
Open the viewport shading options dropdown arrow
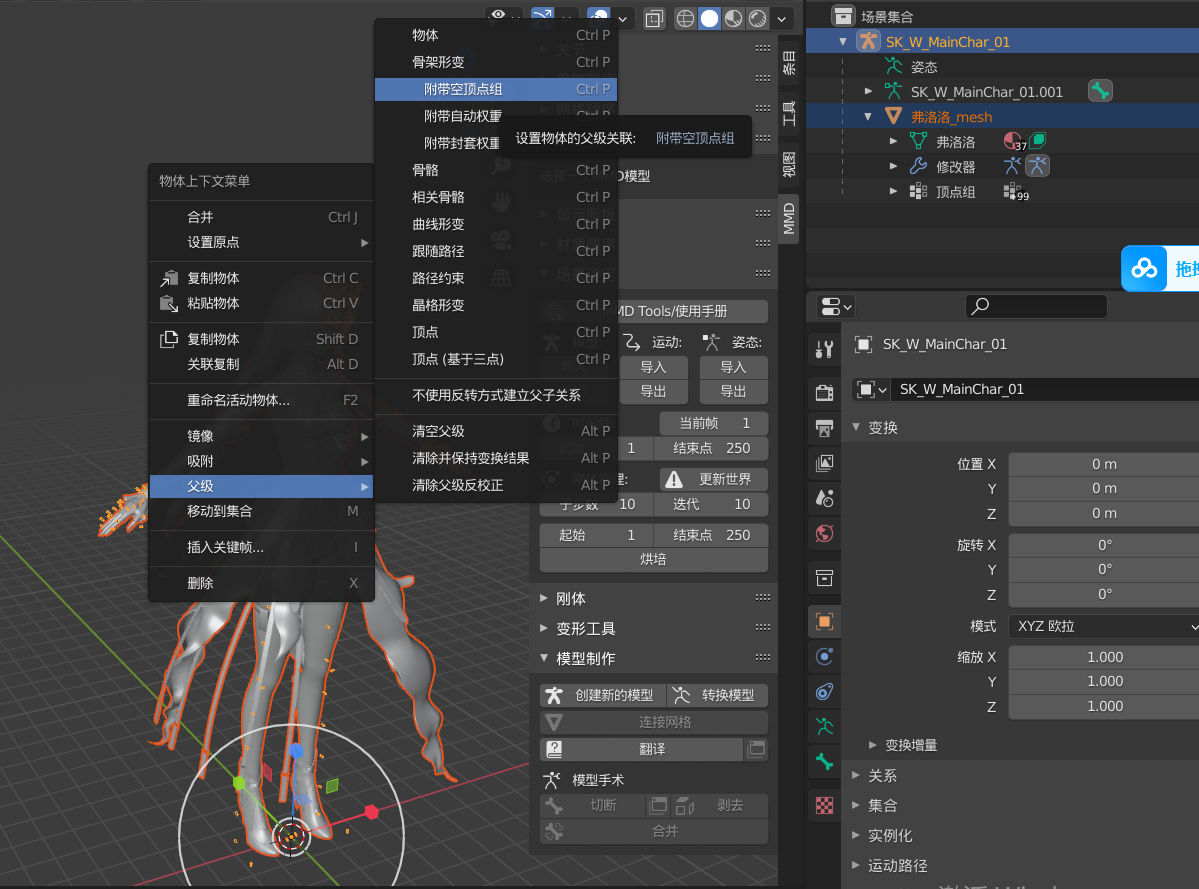coord(780,18)
